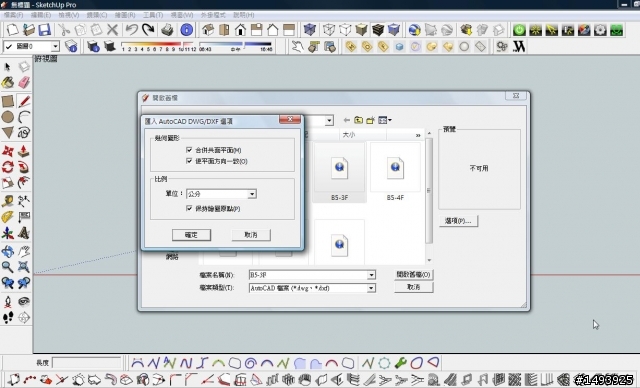Click the up-one-level folder icon in open dialog
The width and height of the screenshot is (640, 388).
(x=358, y=120)
